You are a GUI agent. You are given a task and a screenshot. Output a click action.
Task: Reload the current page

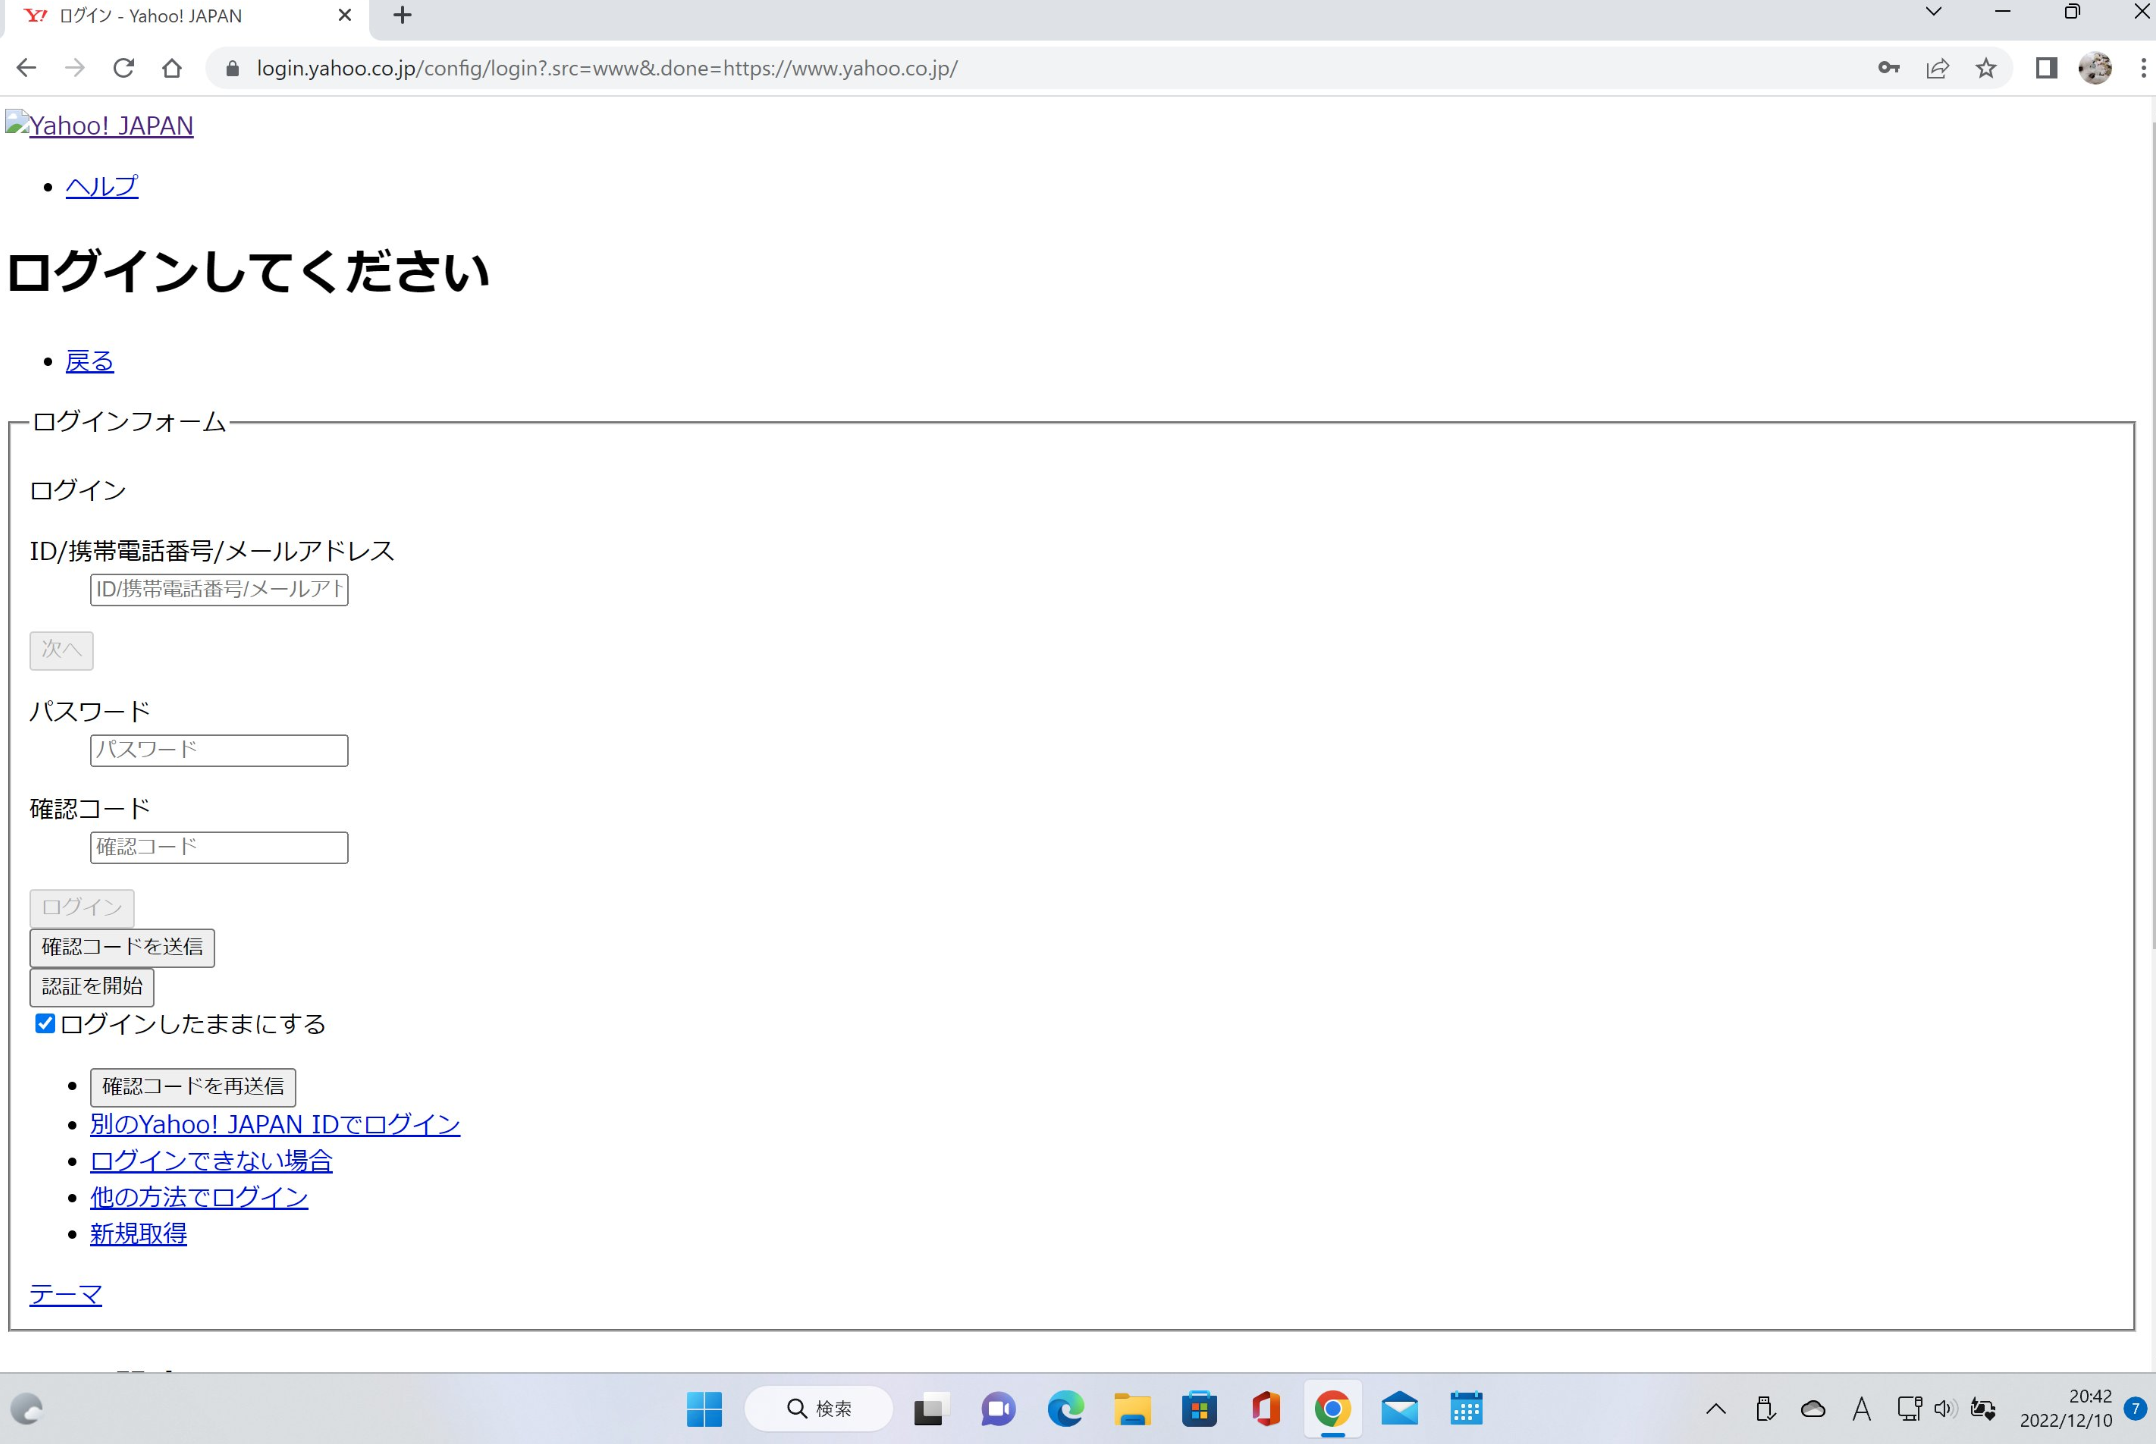click(x=124, y=68)
